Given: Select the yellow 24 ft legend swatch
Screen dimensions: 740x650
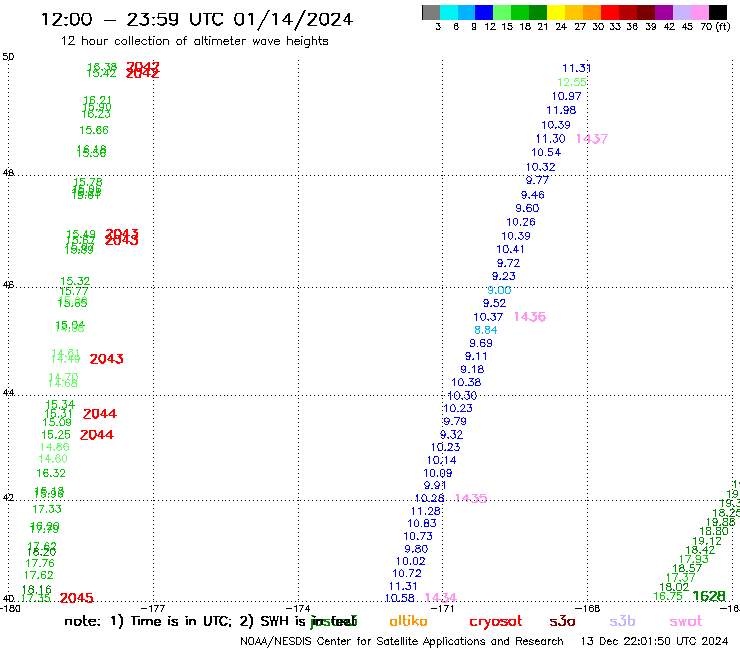Looking at the screenshot, I should (x=556, y=12).
